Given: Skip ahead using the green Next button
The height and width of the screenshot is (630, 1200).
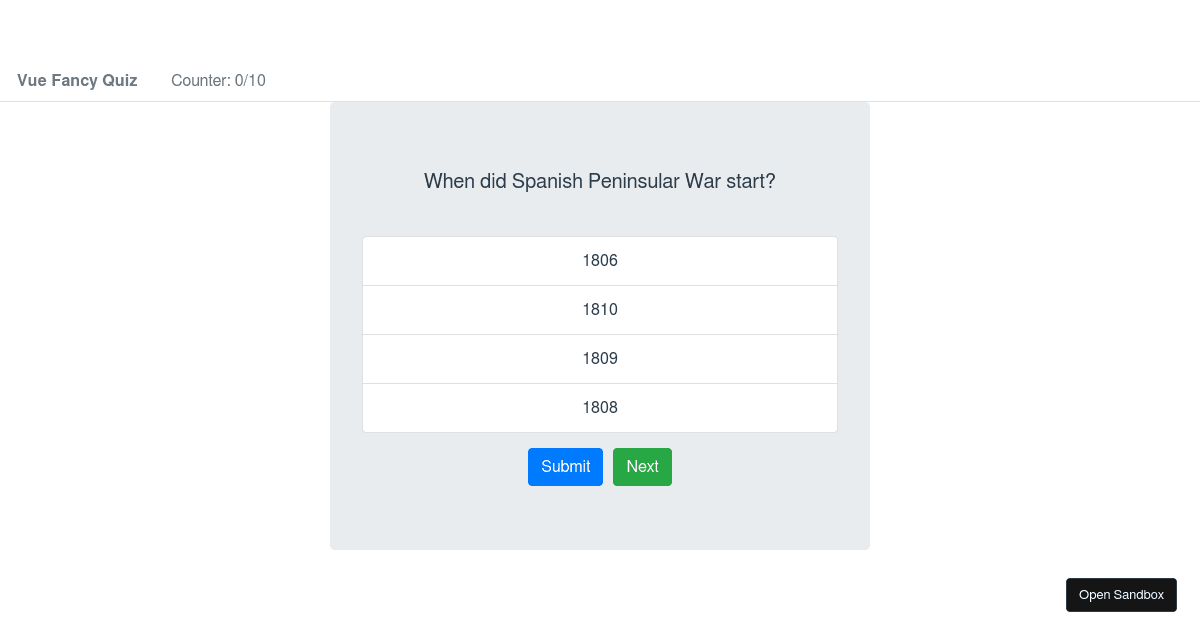Looking at the screenshot, I should tap(642, 467).
